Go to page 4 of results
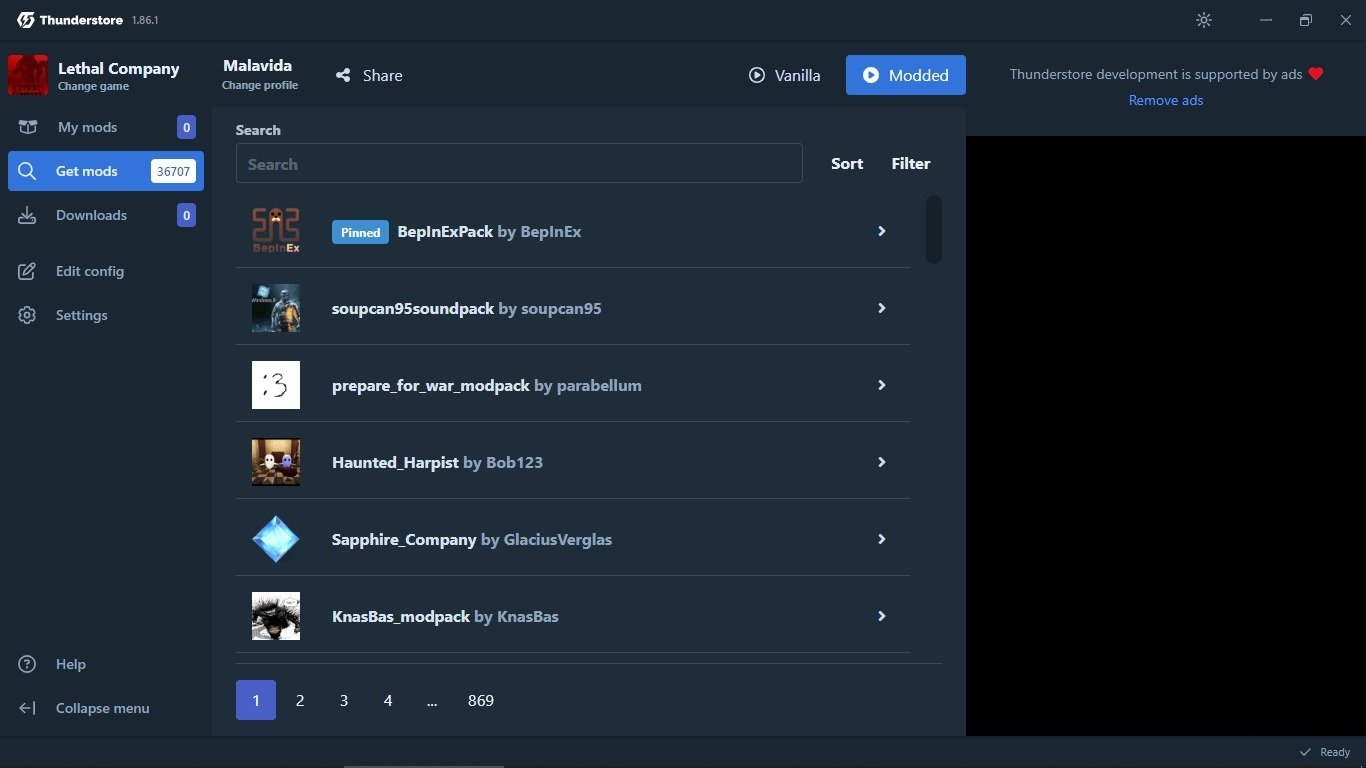1366x768 pixels. tap(388, 700)
